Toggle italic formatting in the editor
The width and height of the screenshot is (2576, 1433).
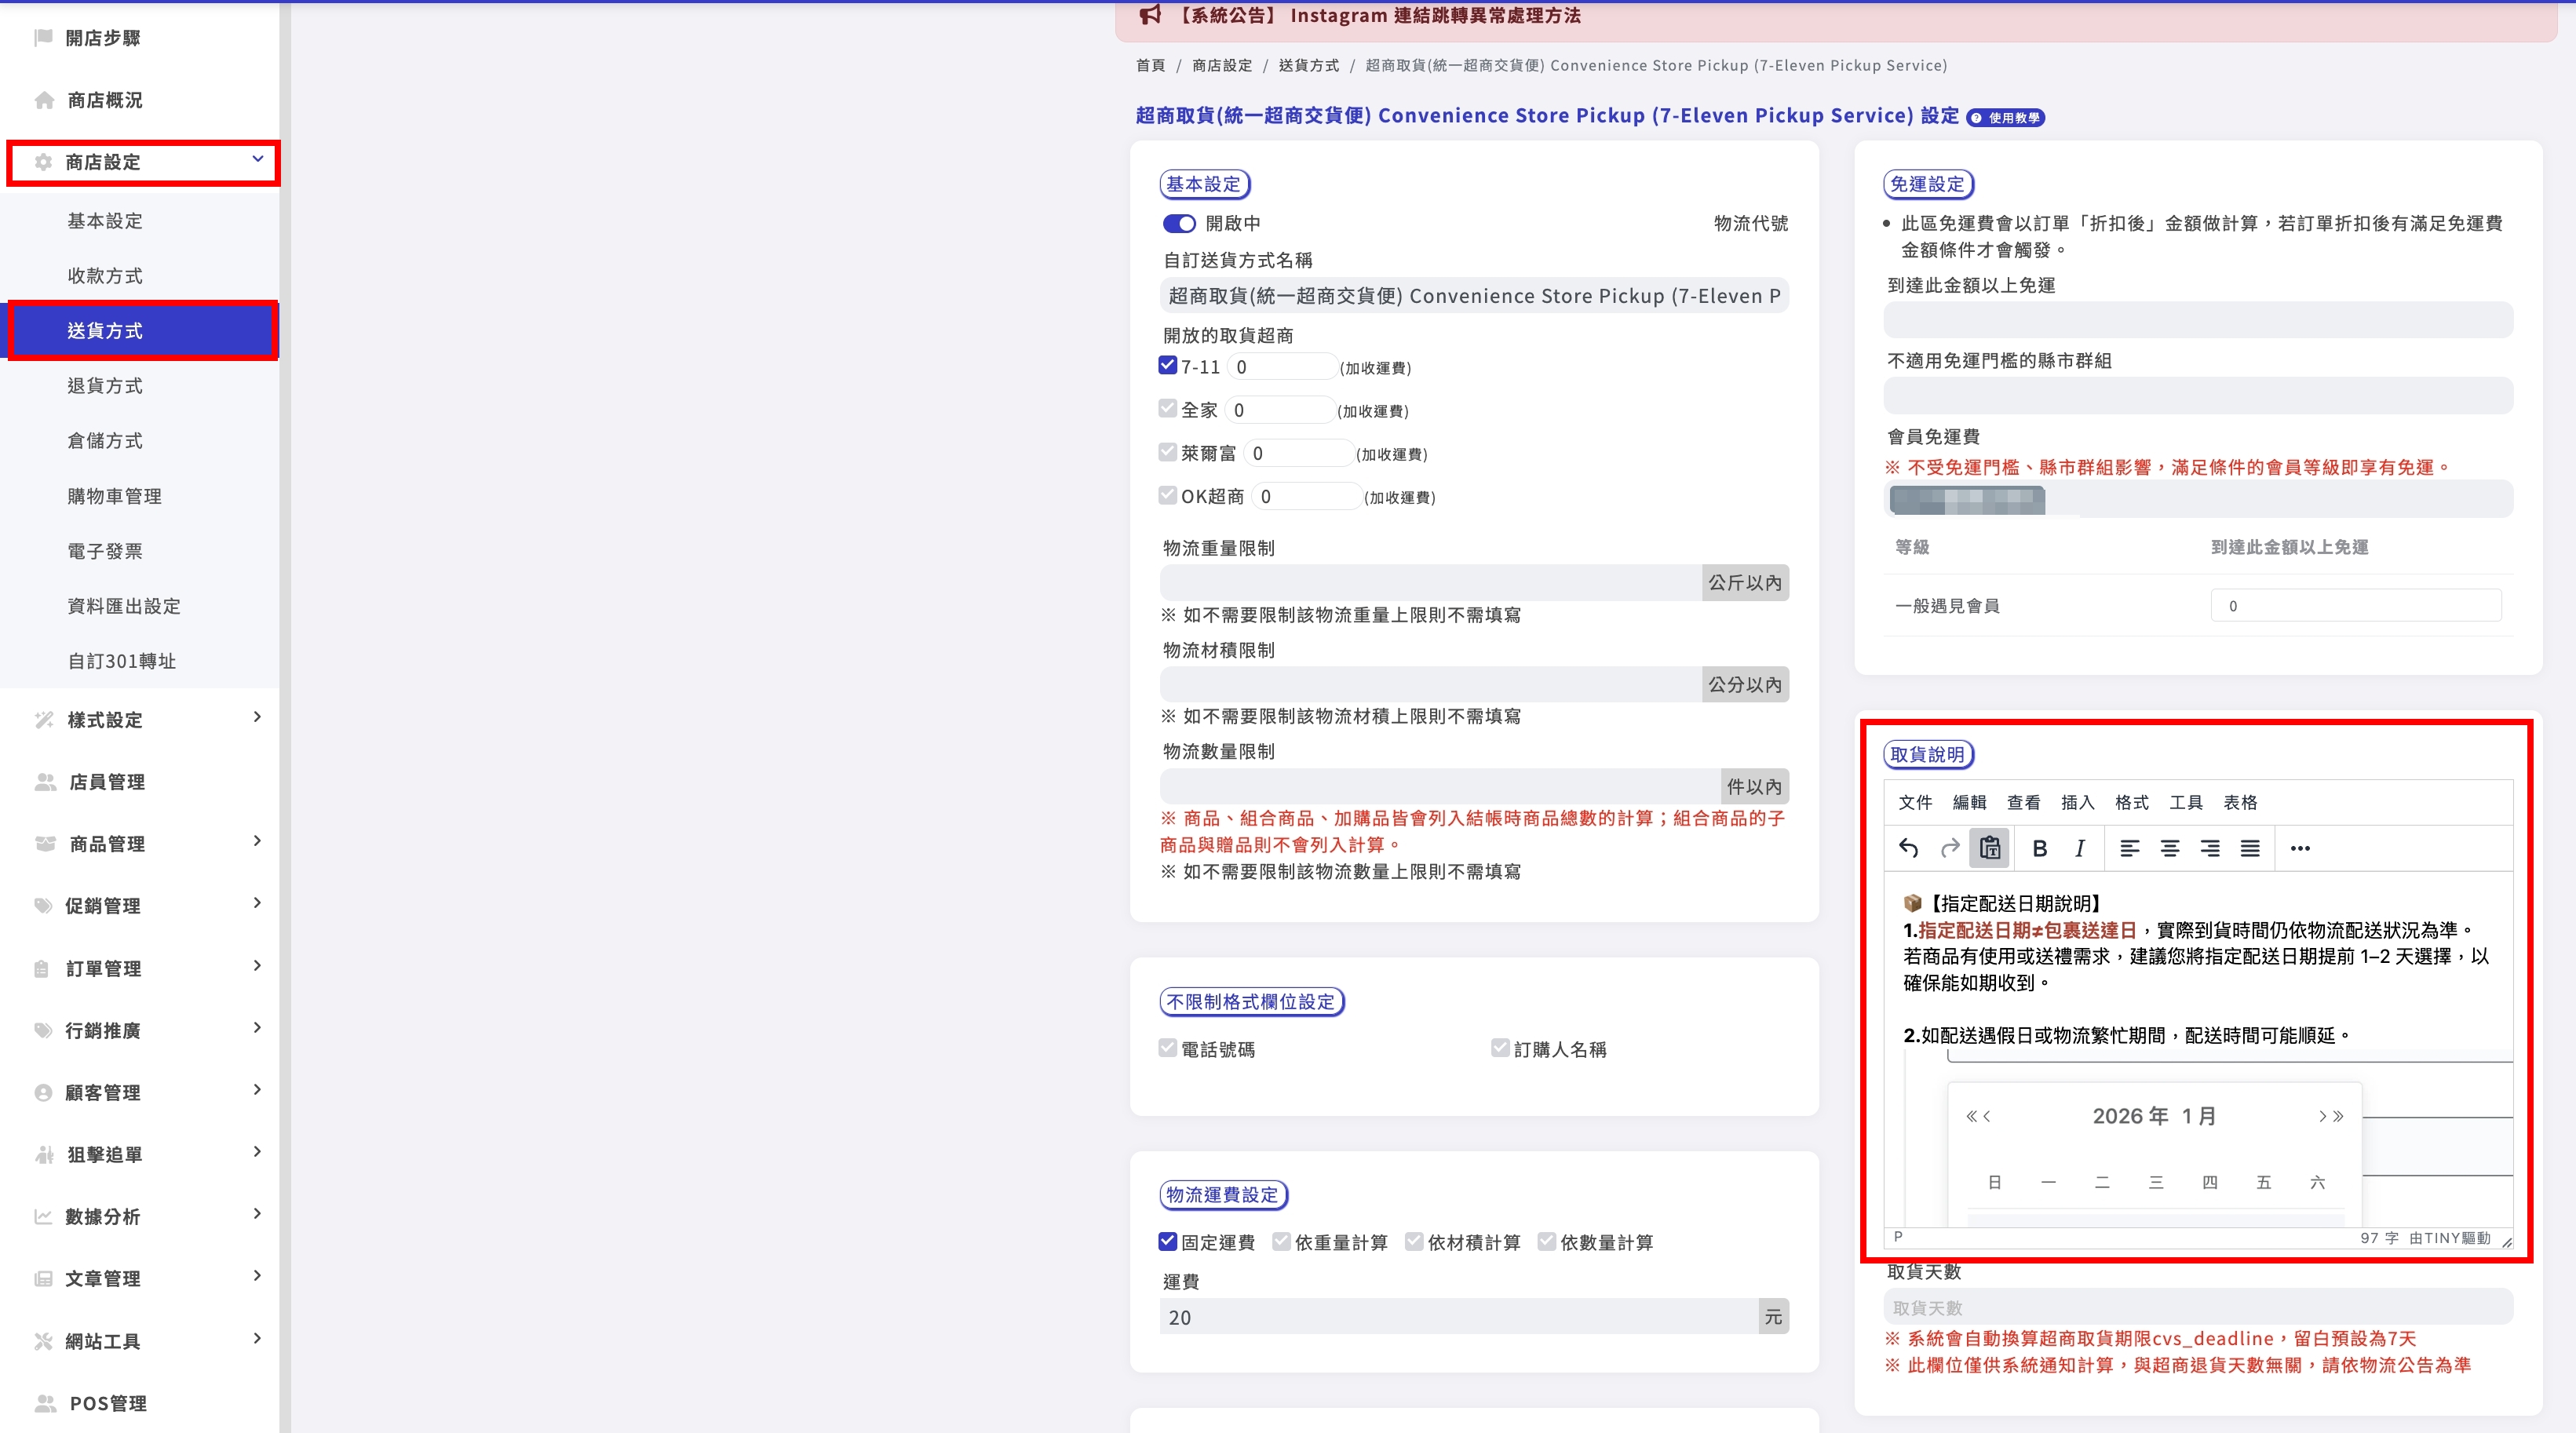click(2080, 848)
